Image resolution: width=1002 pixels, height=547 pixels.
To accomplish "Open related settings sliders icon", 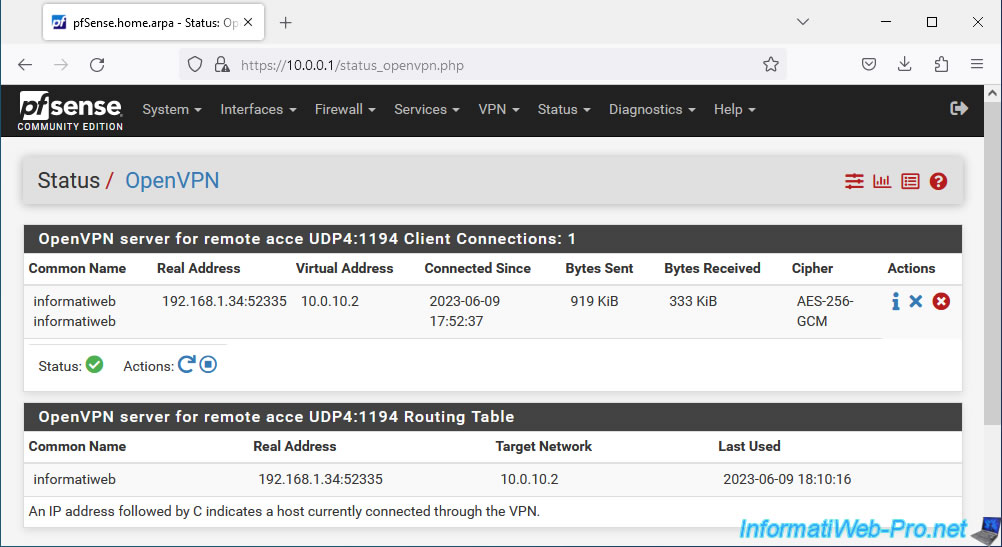I will [854, 181].
